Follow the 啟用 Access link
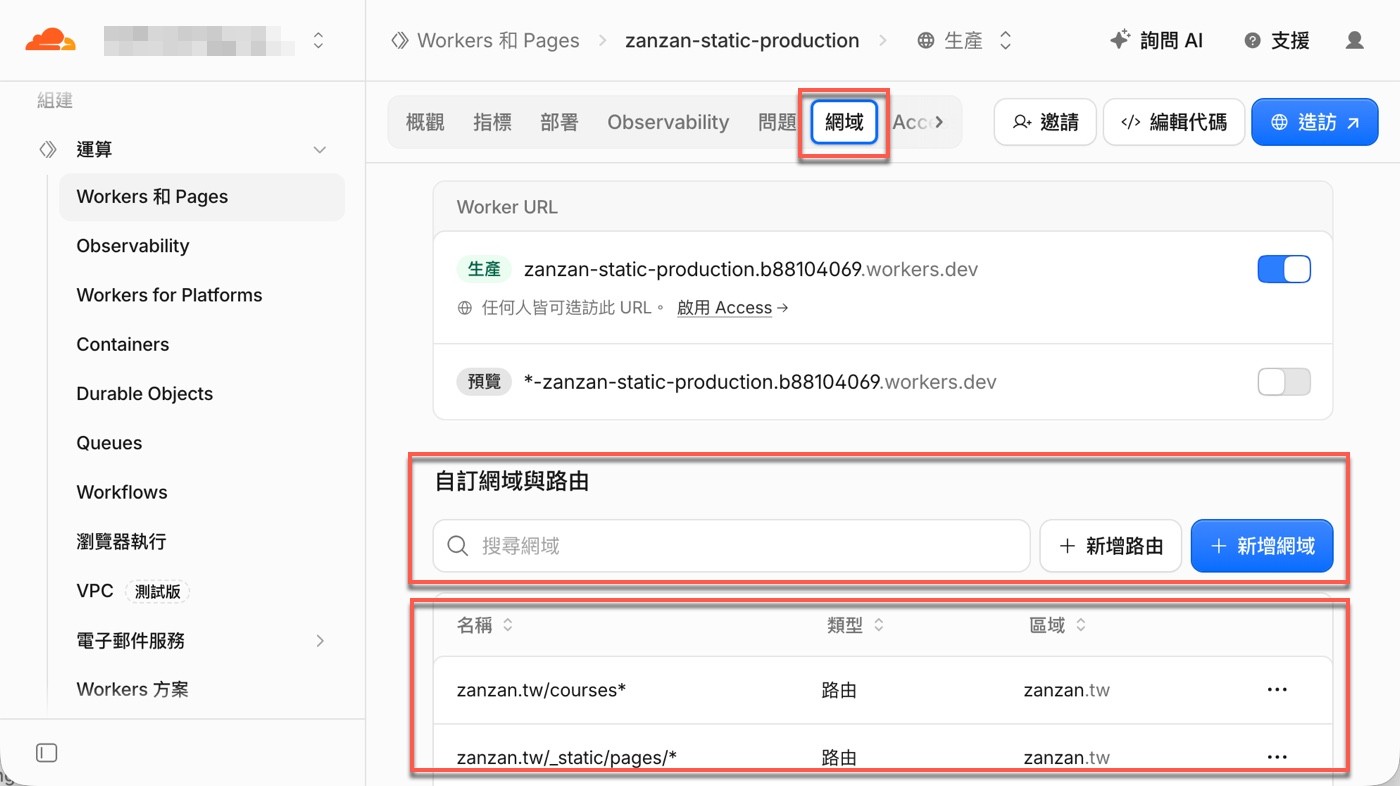 [732, 308]
